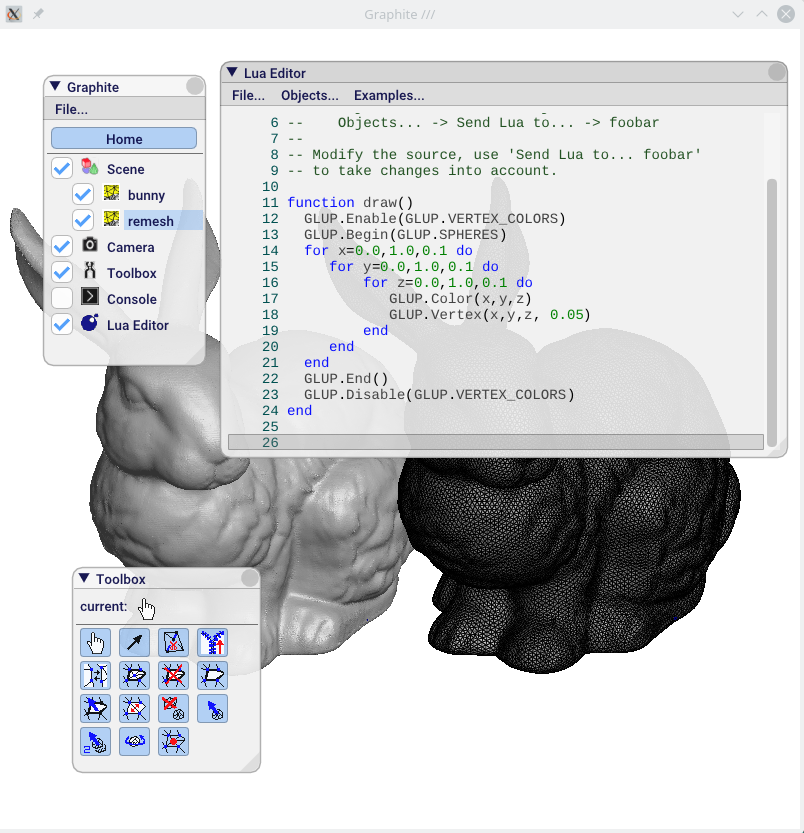Collapse the Graphite panel with its triangle
This screenshot has height=833, width=804.
click(x=54, y=86)
